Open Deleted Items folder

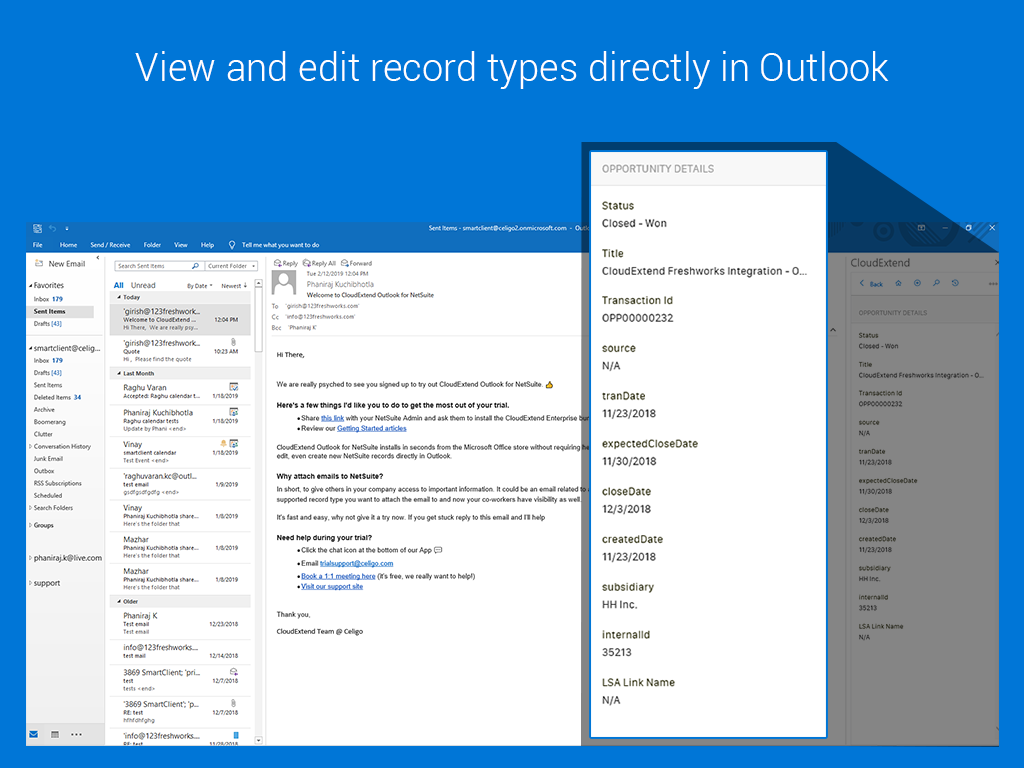tap(57, 397)
